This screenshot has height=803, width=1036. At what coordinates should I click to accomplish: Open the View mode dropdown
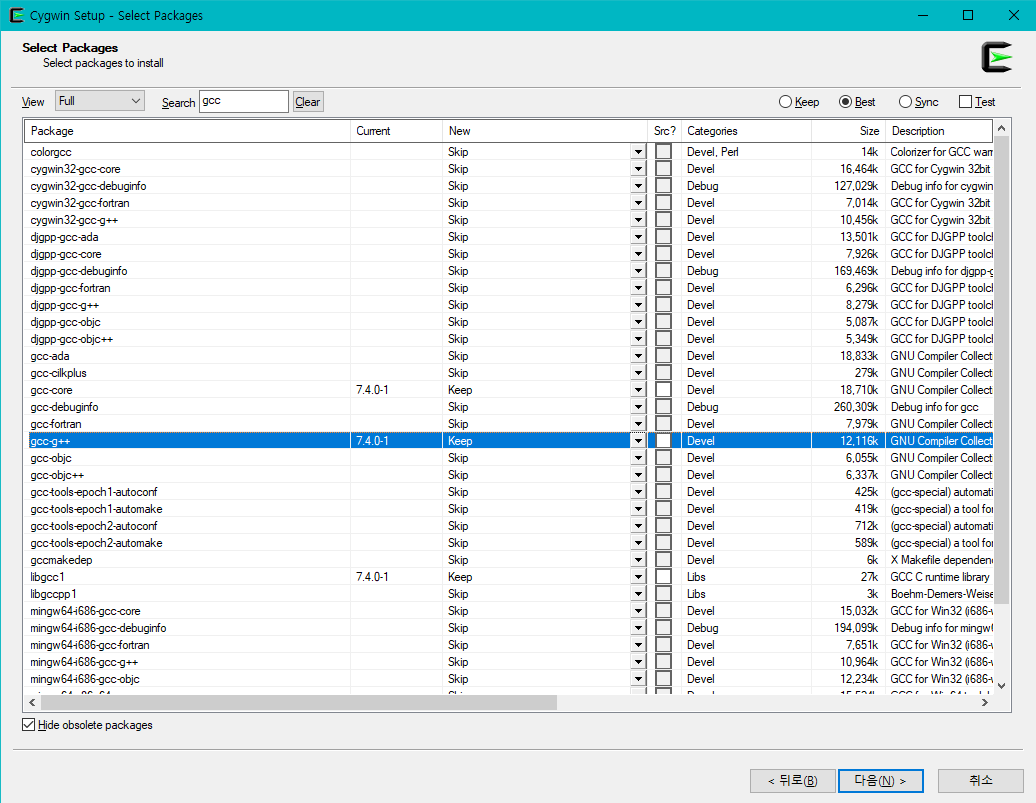100,101
